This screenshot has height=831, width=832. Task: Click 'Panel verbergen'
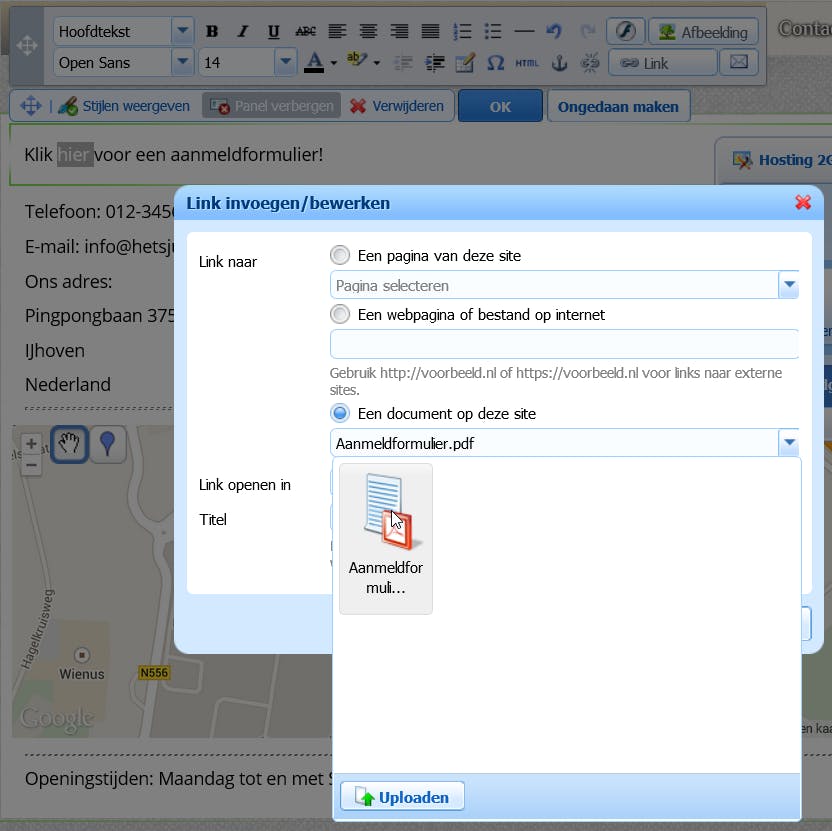tap(272, 106)
